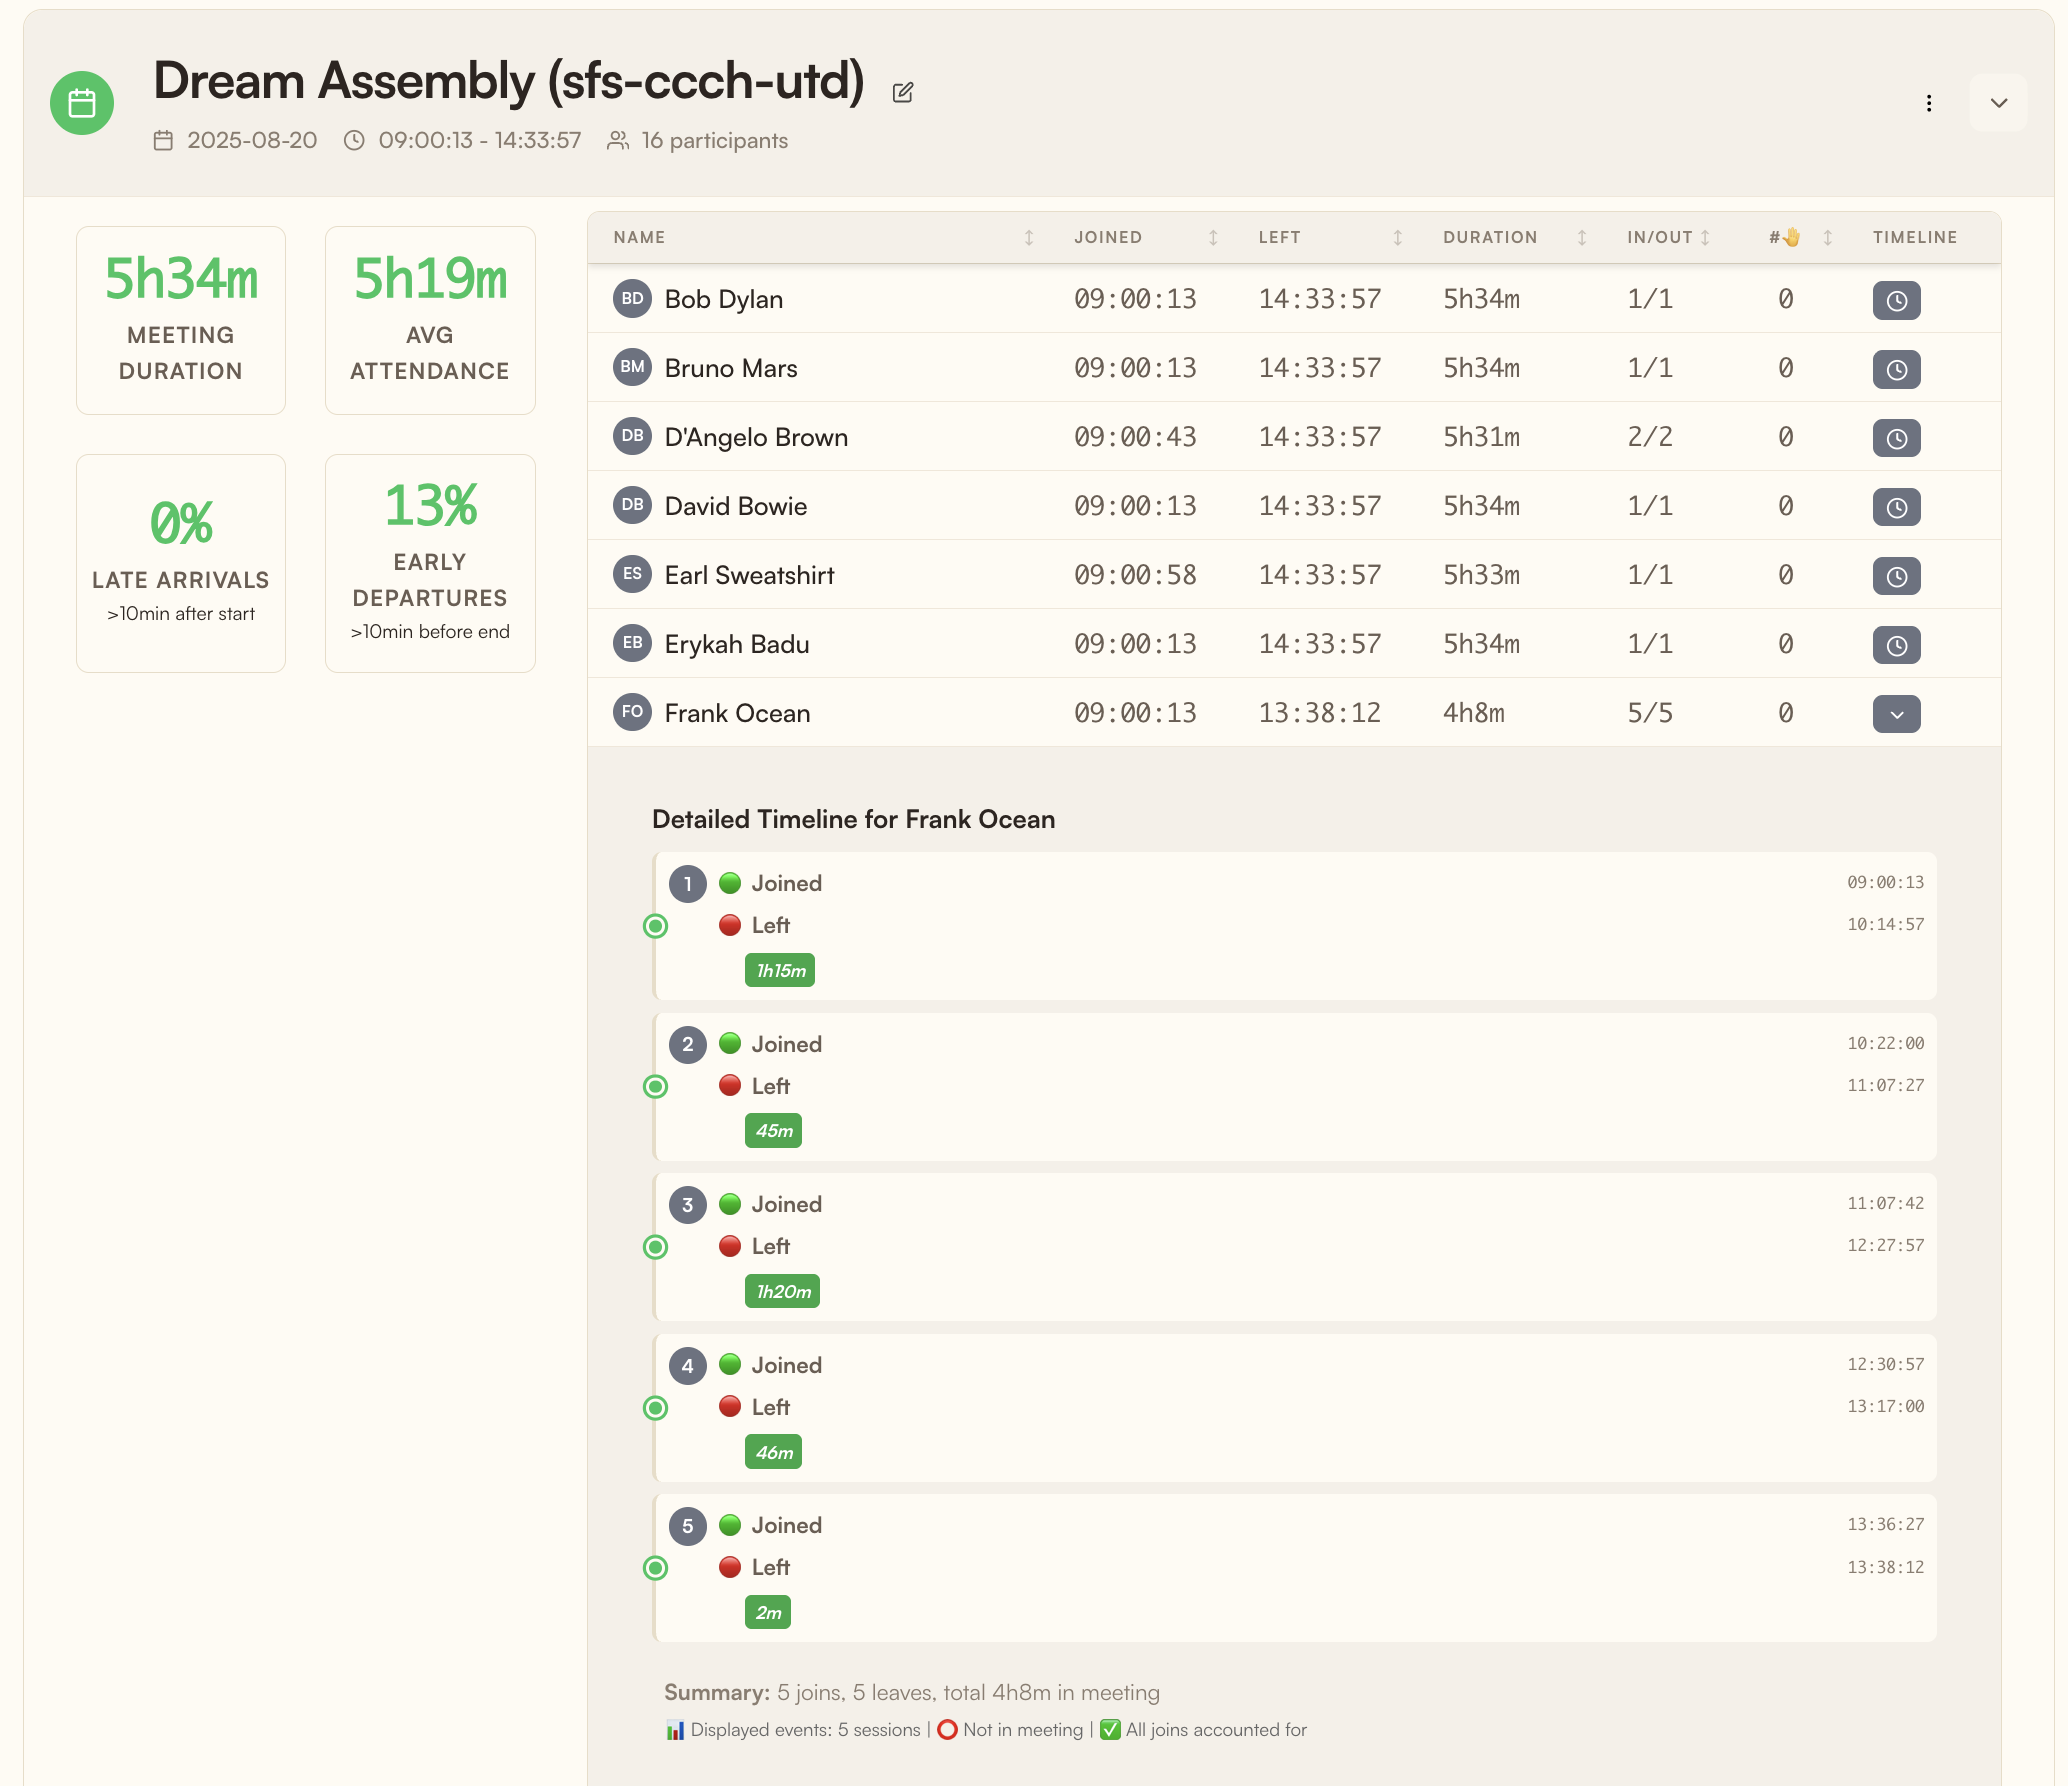Click Earl Sweatshirt's timeline clock icon

1896,575
